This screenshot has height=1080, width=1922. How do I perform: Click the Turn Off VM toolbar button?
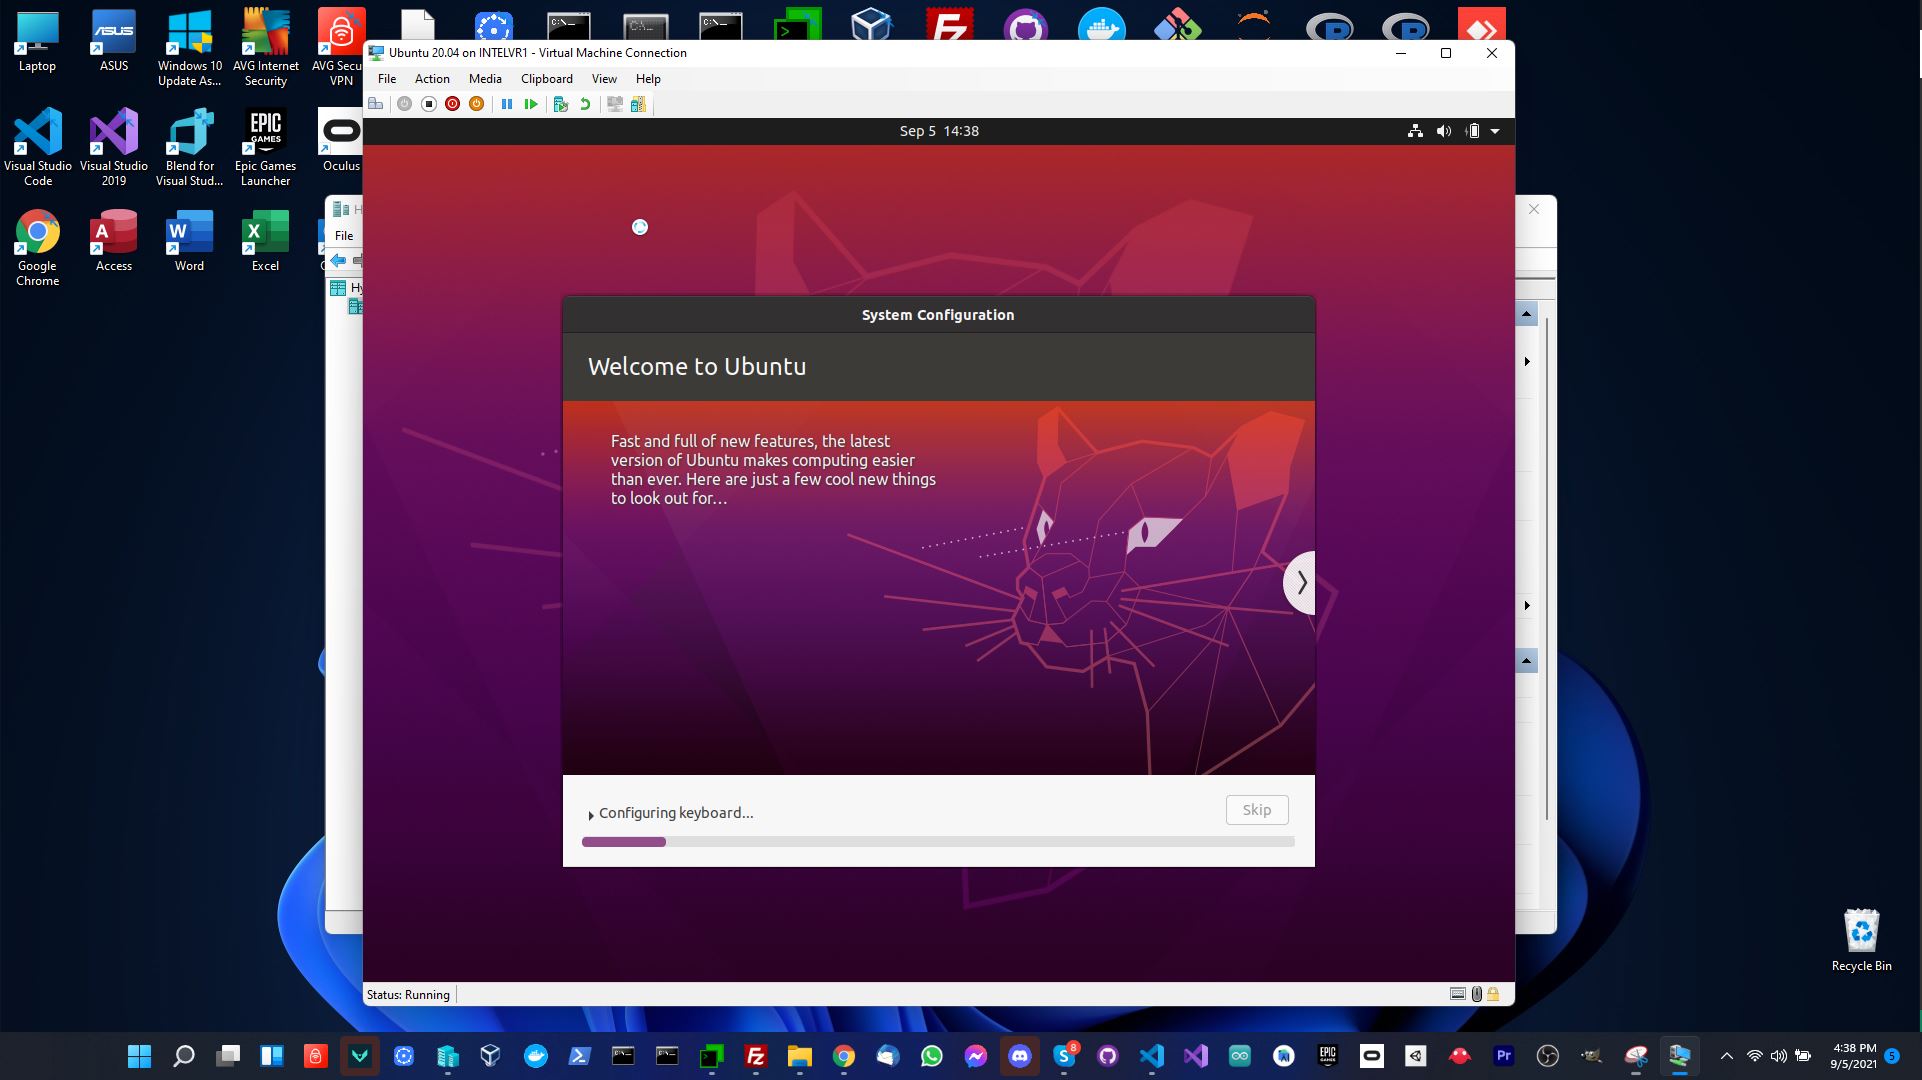(x=428, y=104)
